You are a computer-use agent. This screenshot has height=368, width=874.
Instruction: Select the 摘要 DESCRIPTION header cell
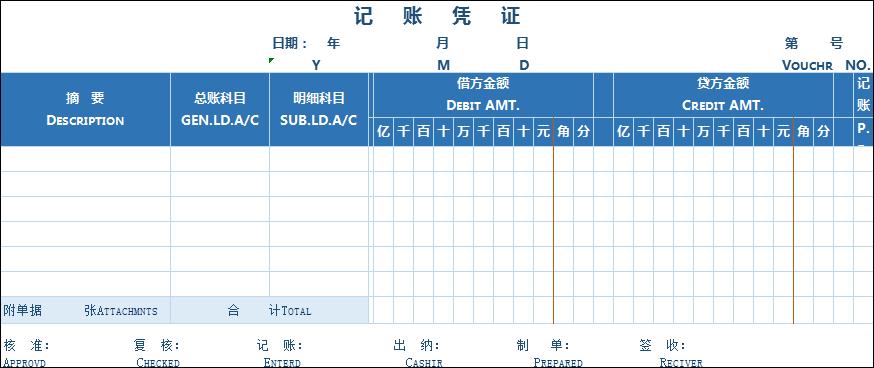point(85,109)
